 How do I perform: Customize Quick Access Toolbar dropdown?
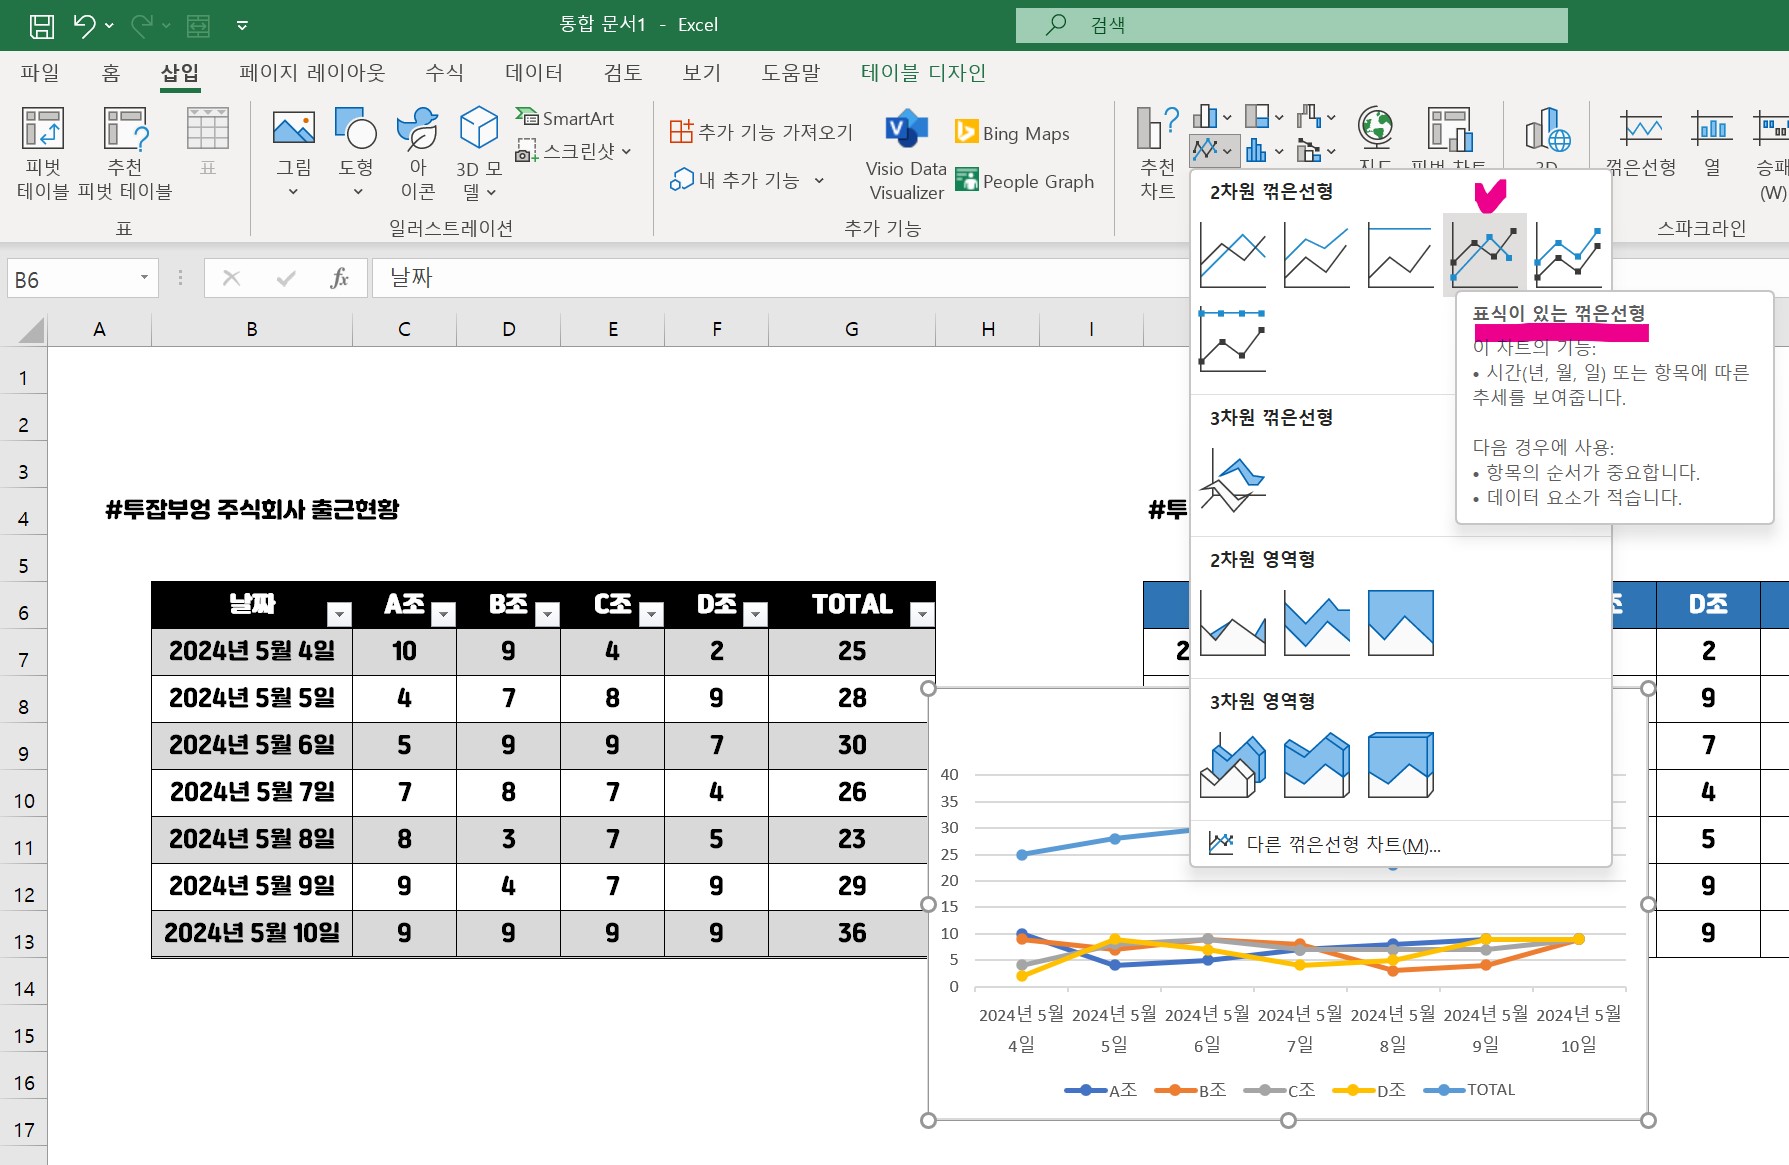point(242,25)
